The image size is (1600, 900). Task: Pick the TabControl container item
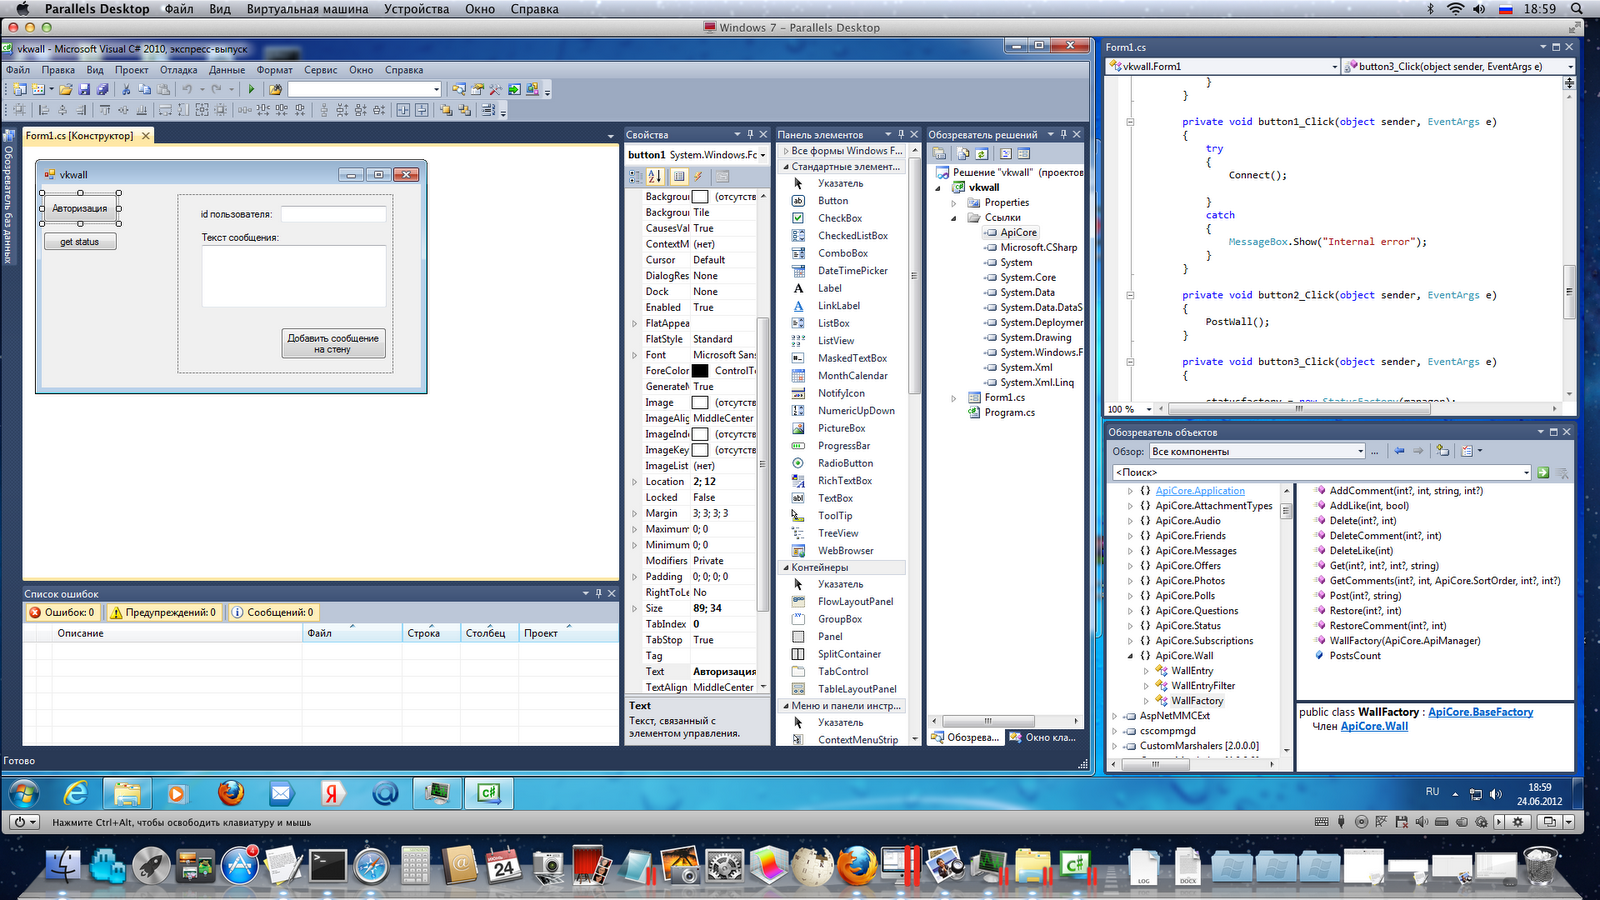[842, 672]
